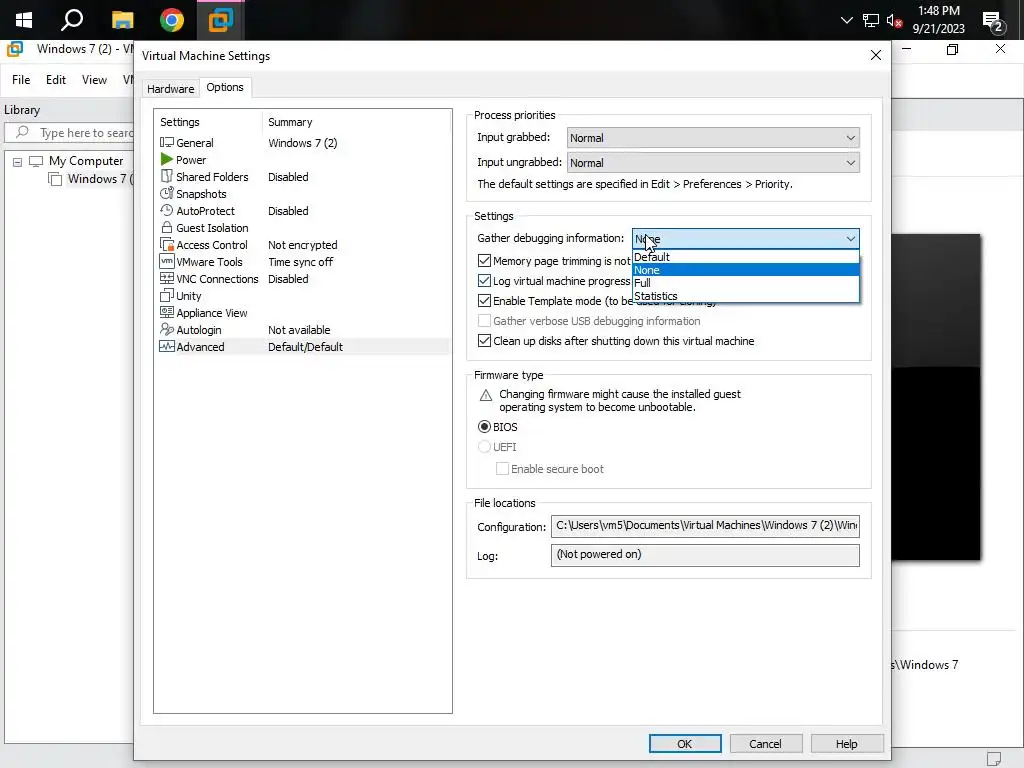Image resolution: width=1024 pixels, height=768 pixels.
Task: Switch to the Options tab
Action: (225, 87)
